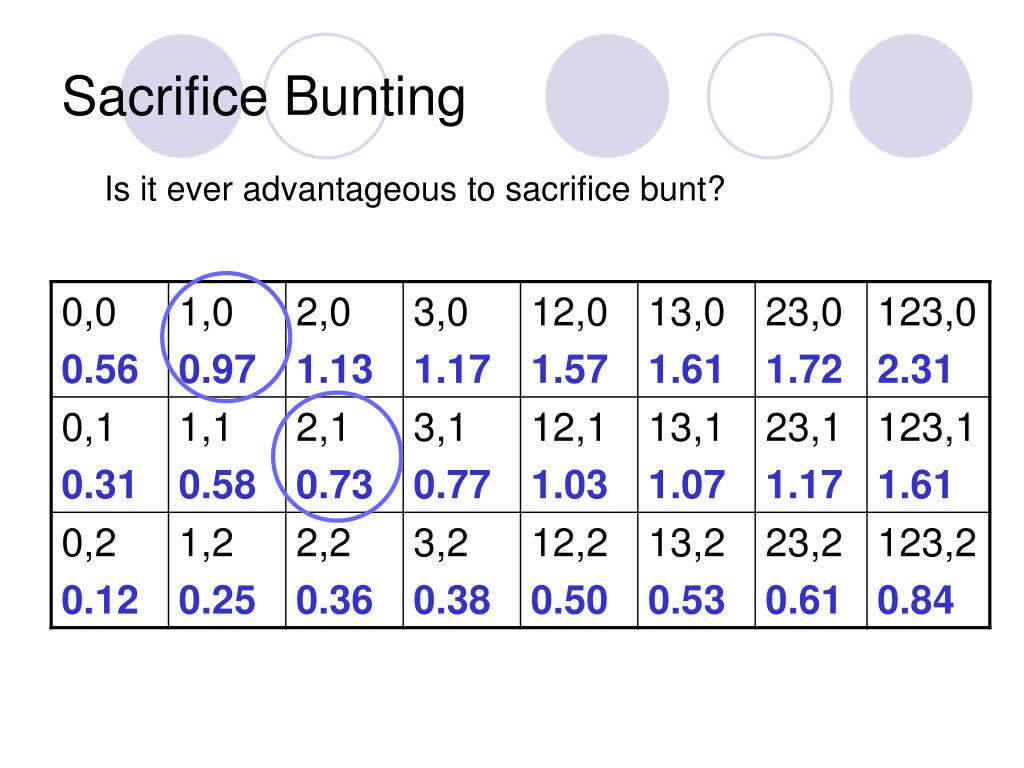This screenshot has height=768, width=1024.
Task: Select the 23,0 cell with 1.72
Action: (x=811, y=340)
